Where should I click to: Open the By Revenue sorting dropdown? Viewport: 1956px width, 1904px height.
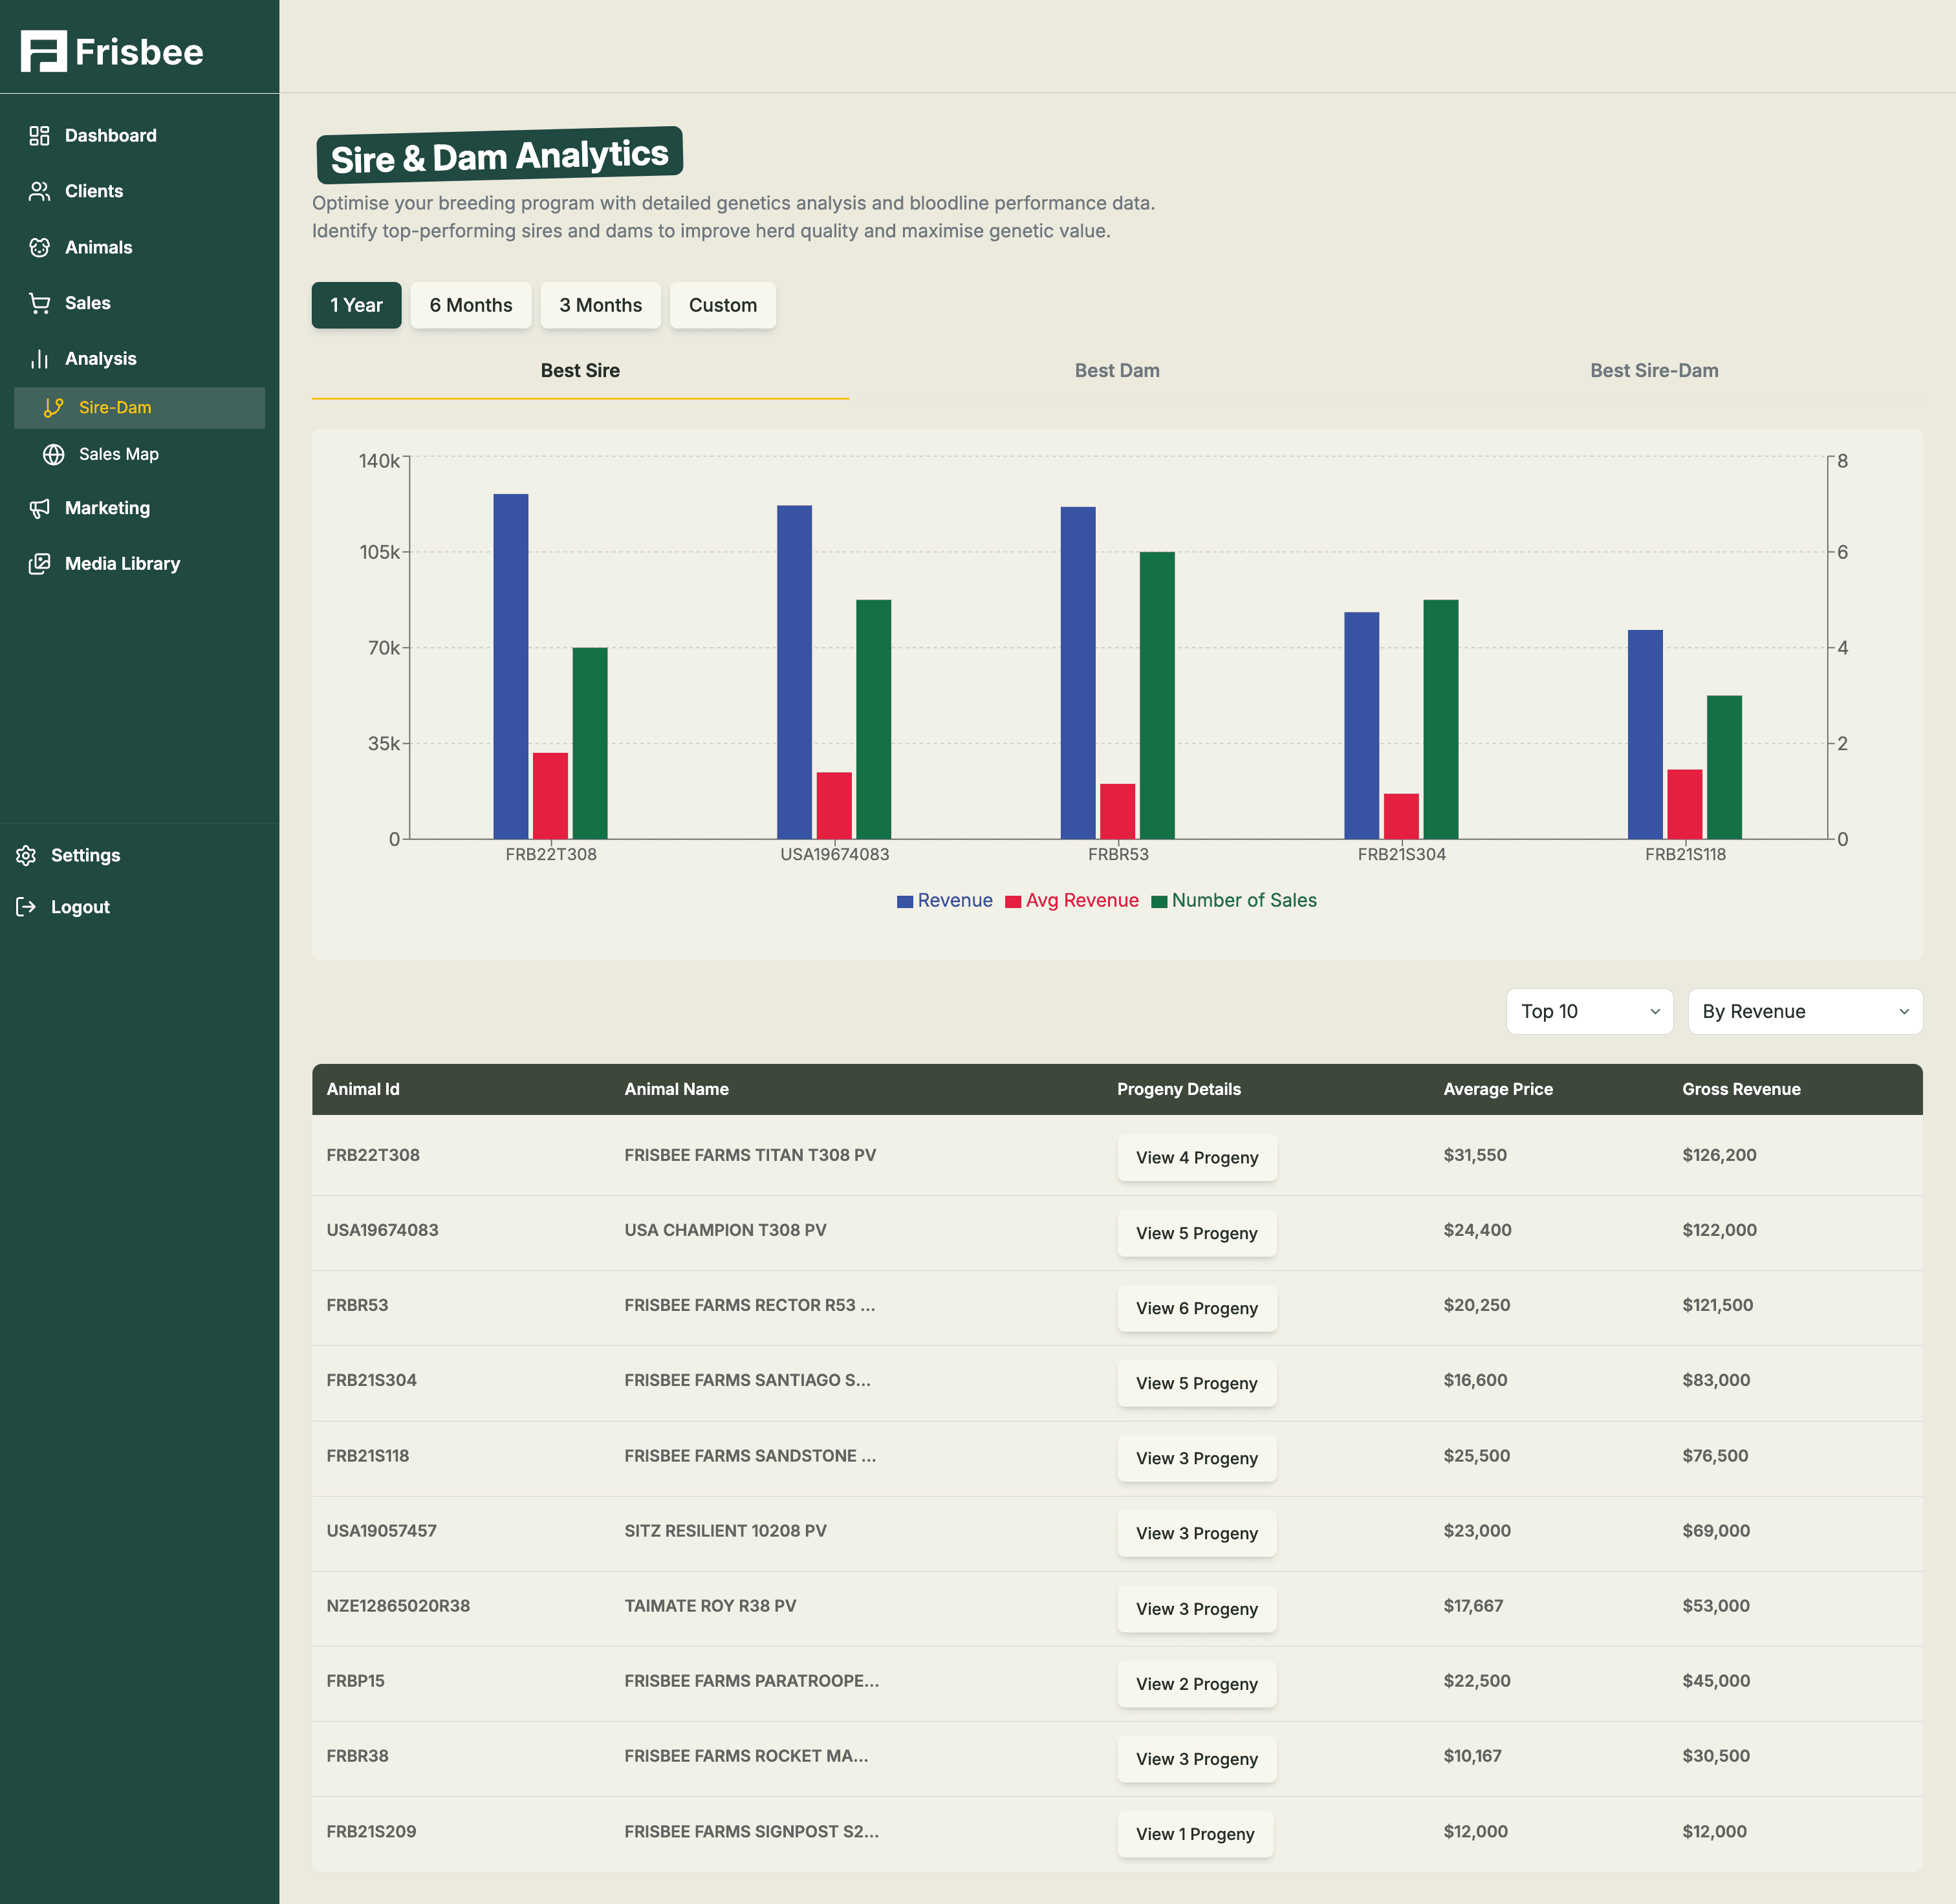(x=1804, y=1011)
